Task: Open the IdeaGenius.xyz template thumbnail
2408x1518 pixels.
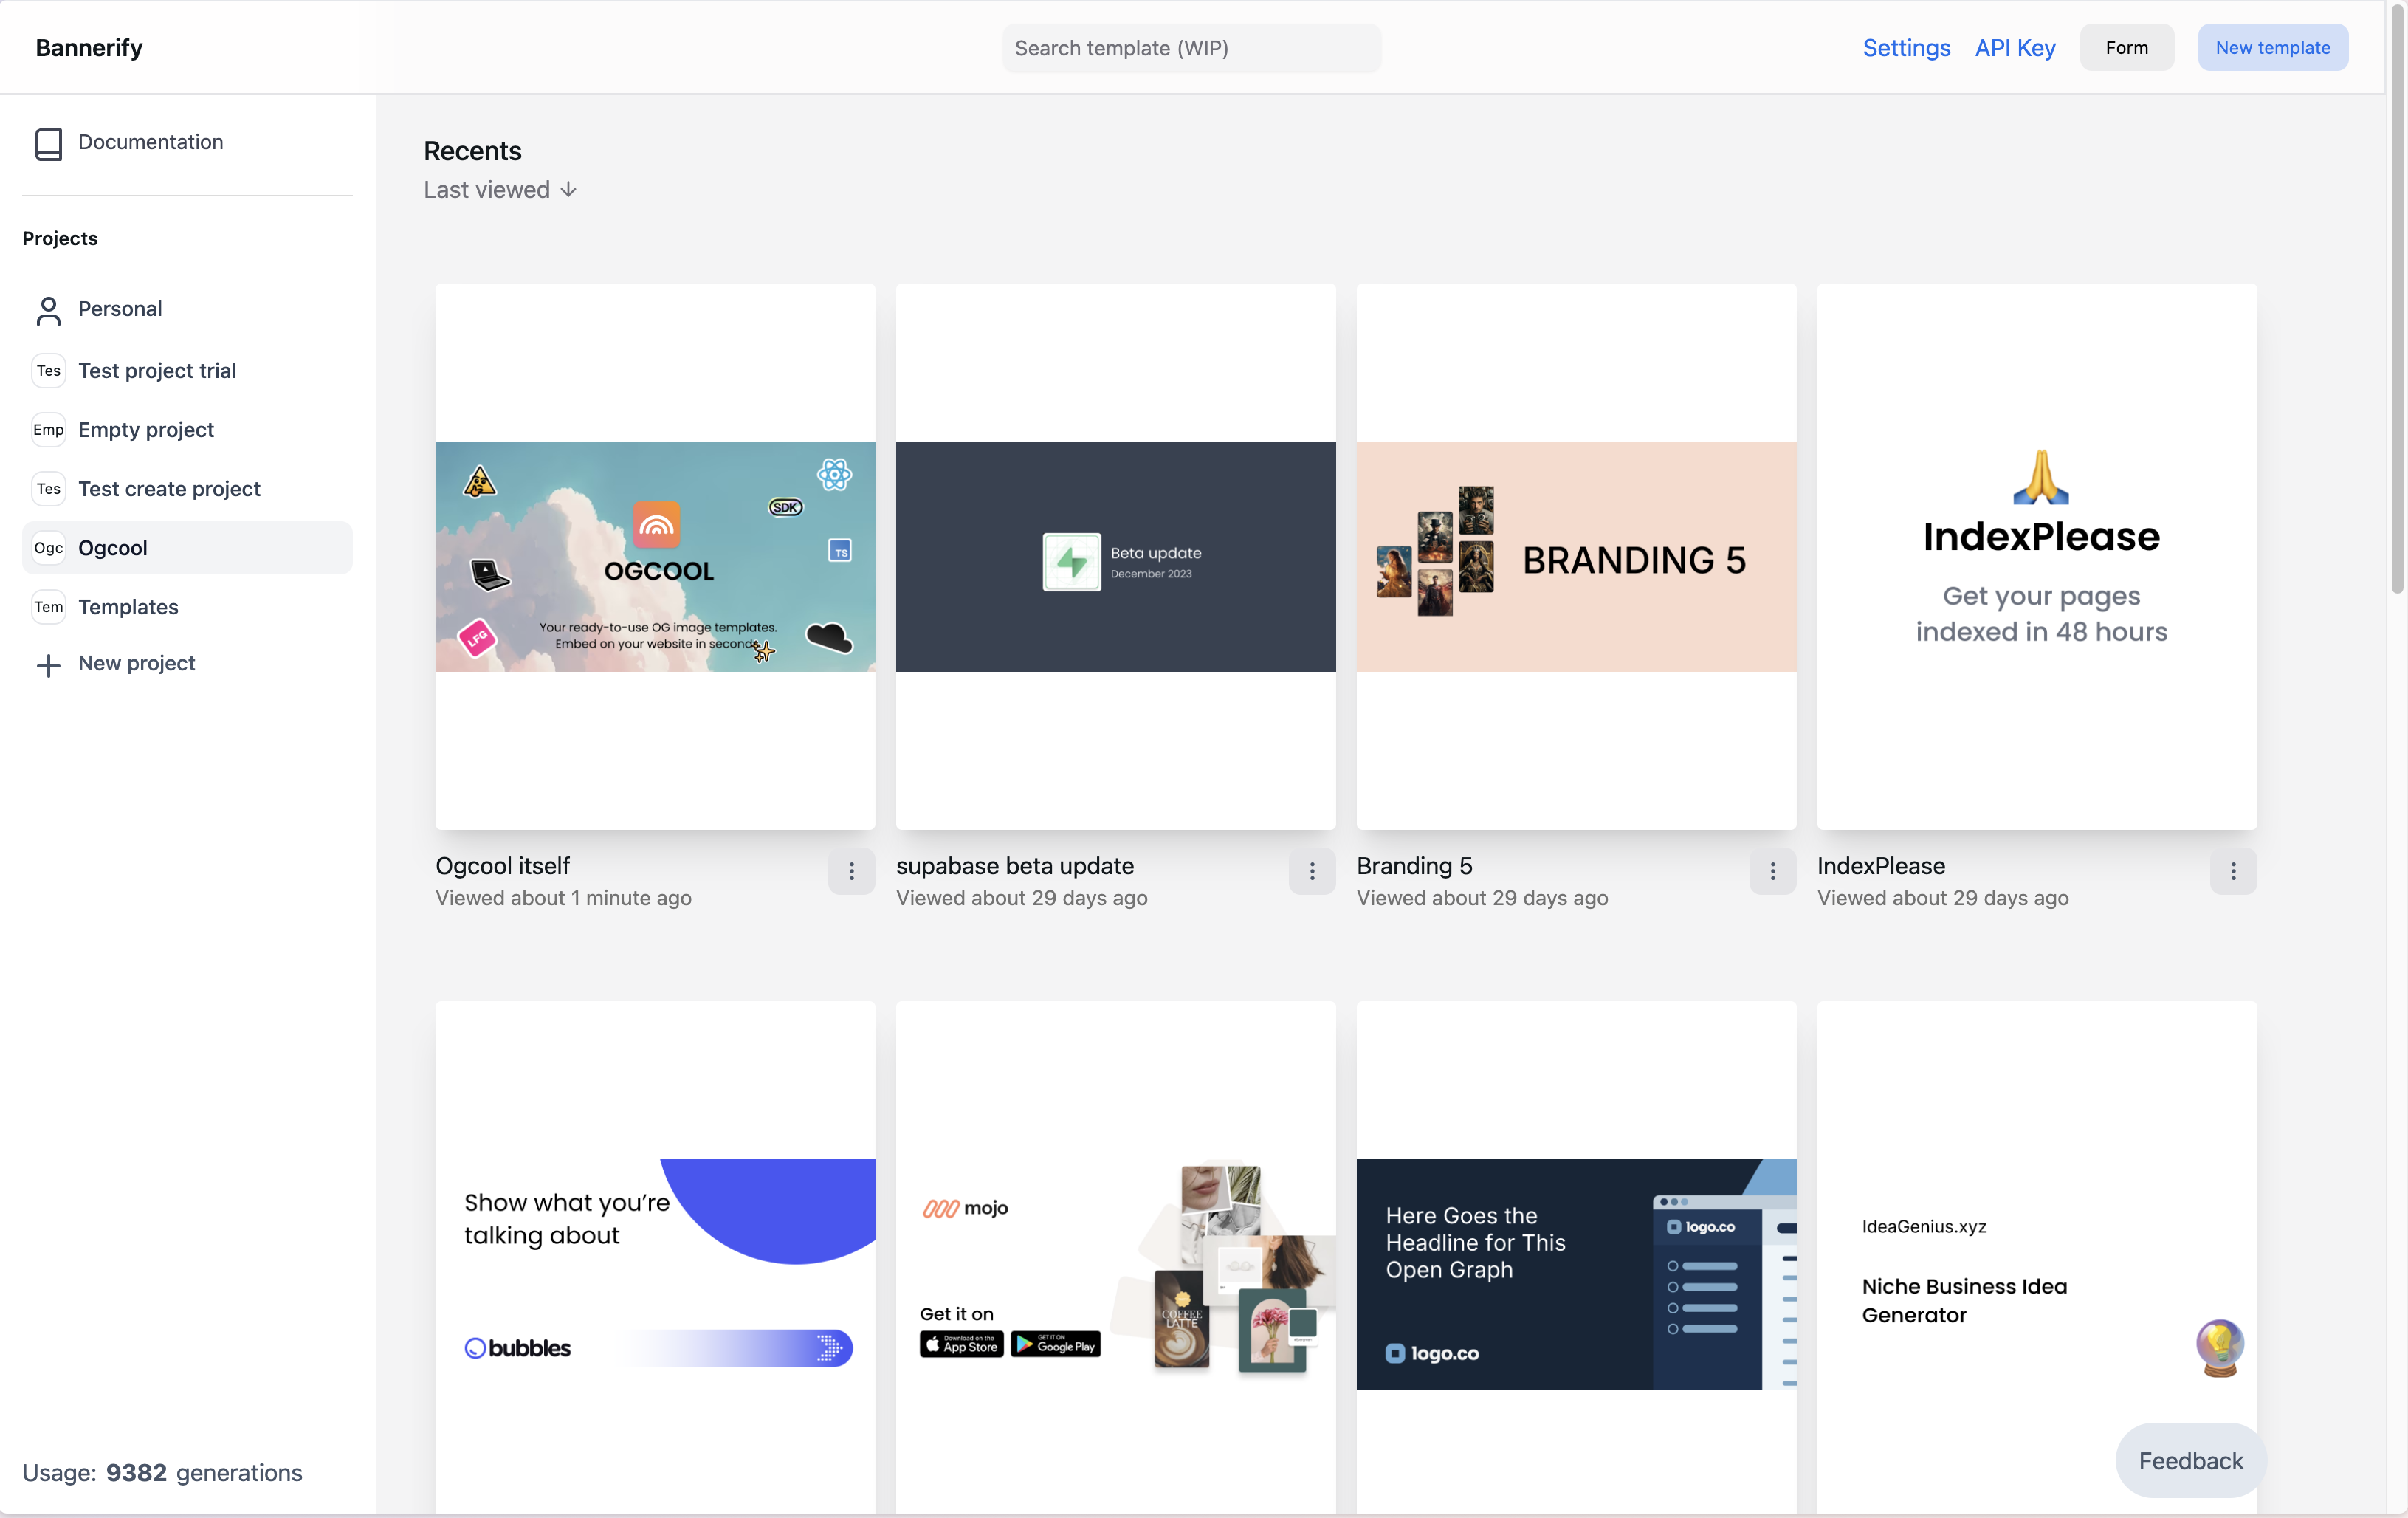Action: pyautogui.click(x=2037, y=1258)
